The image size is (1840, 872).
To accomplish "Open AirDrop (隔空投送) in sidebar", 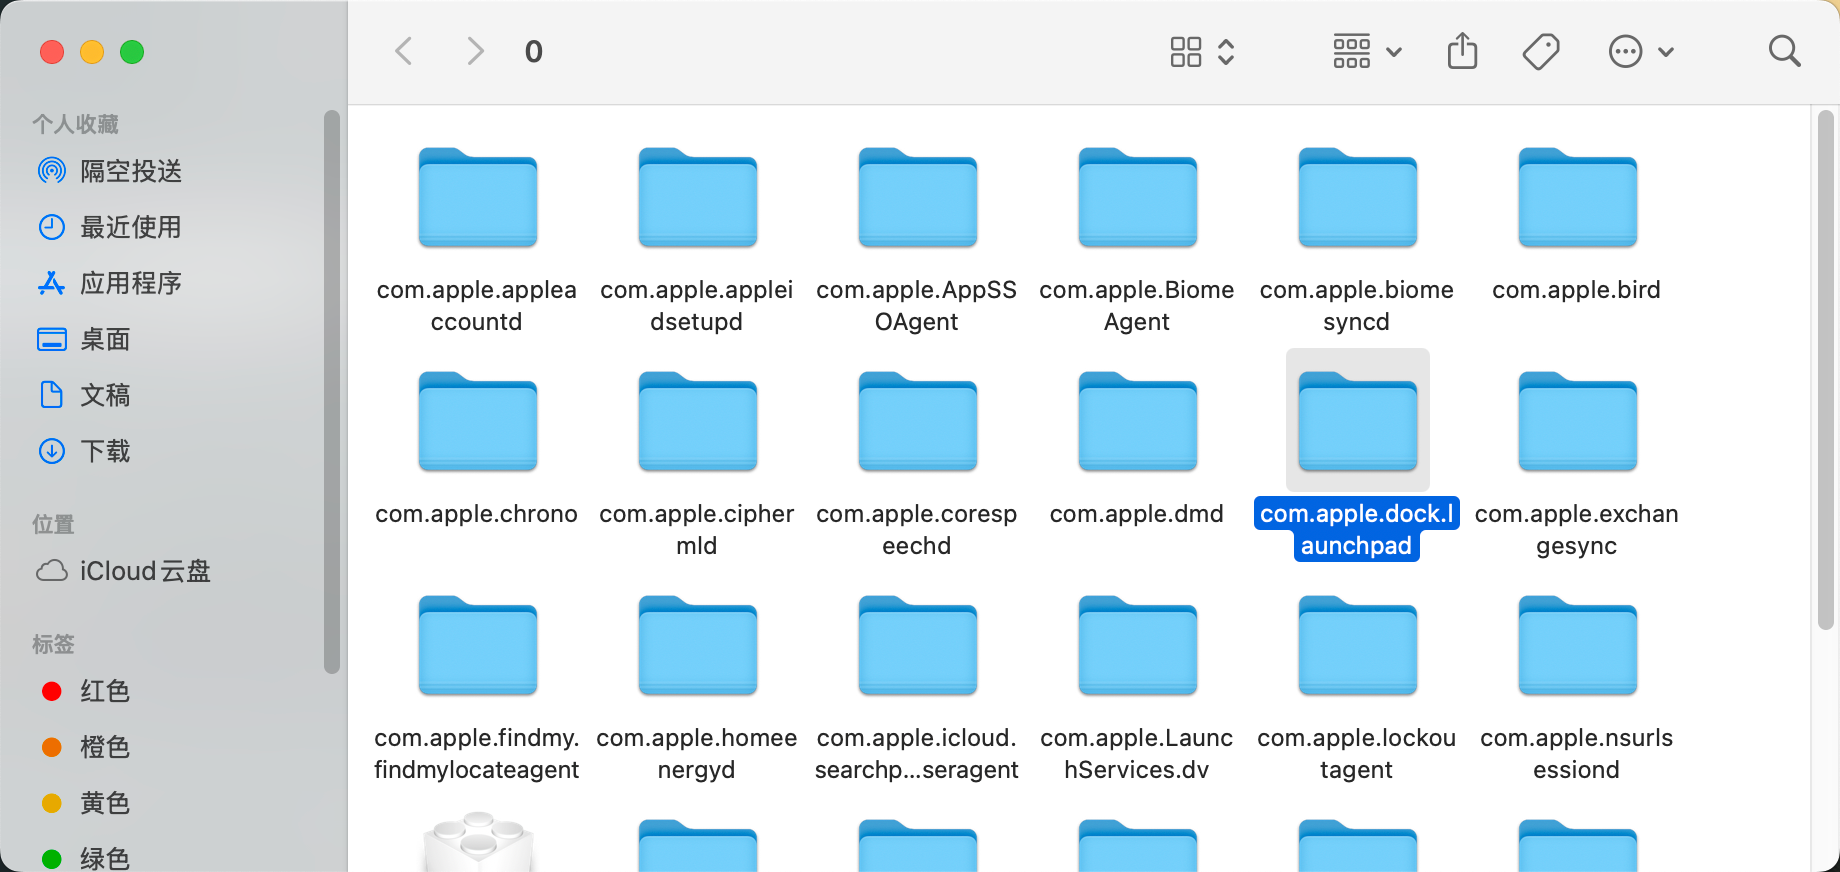I will pos(130,171).
